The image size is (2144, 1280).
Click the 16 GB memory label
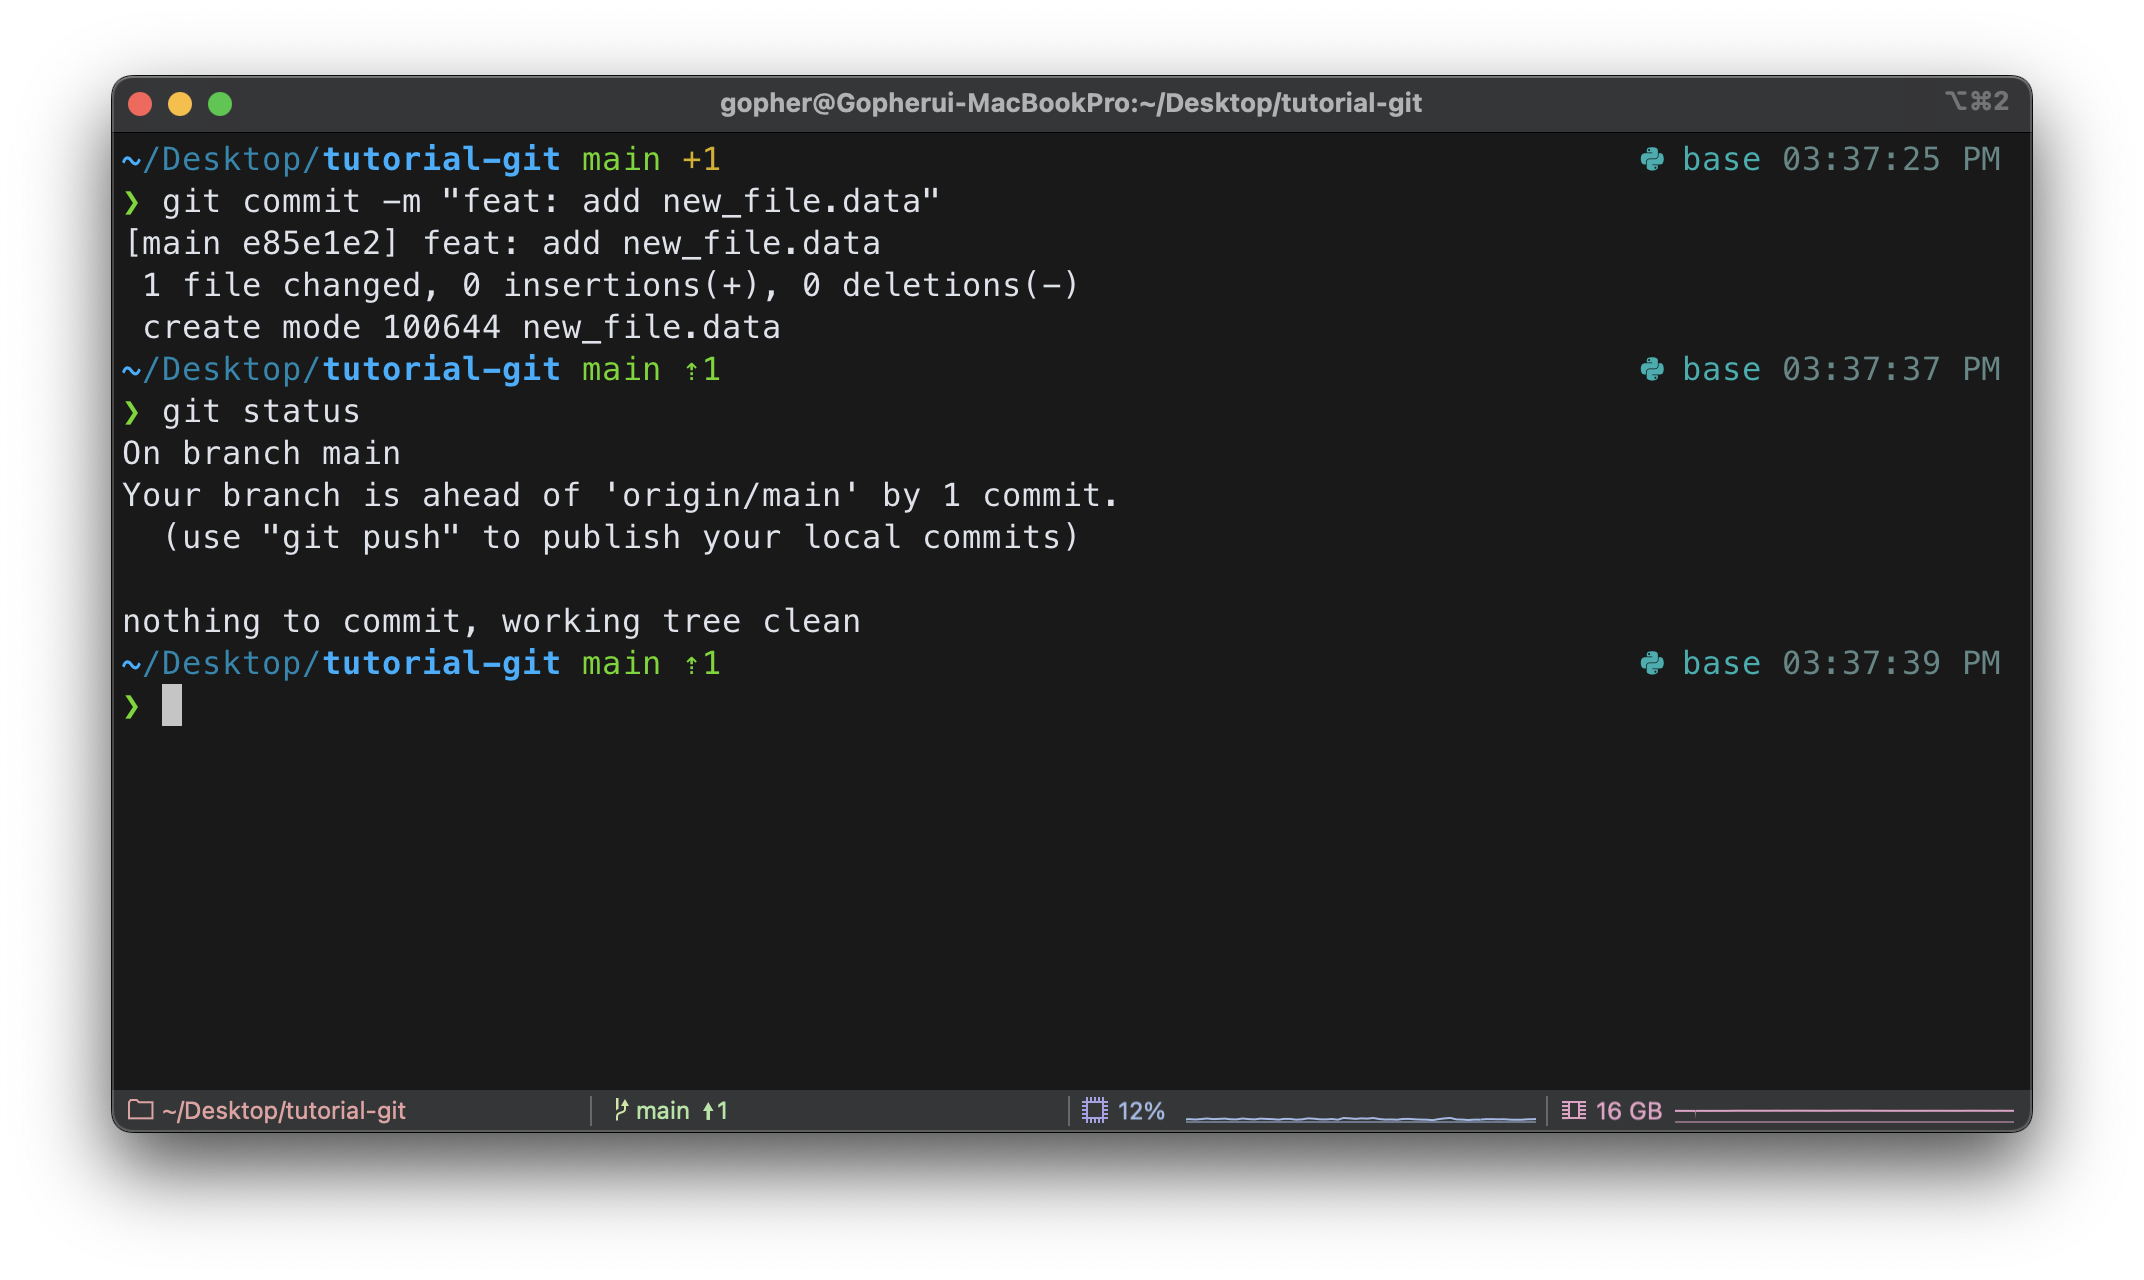click(1628, 1110)
